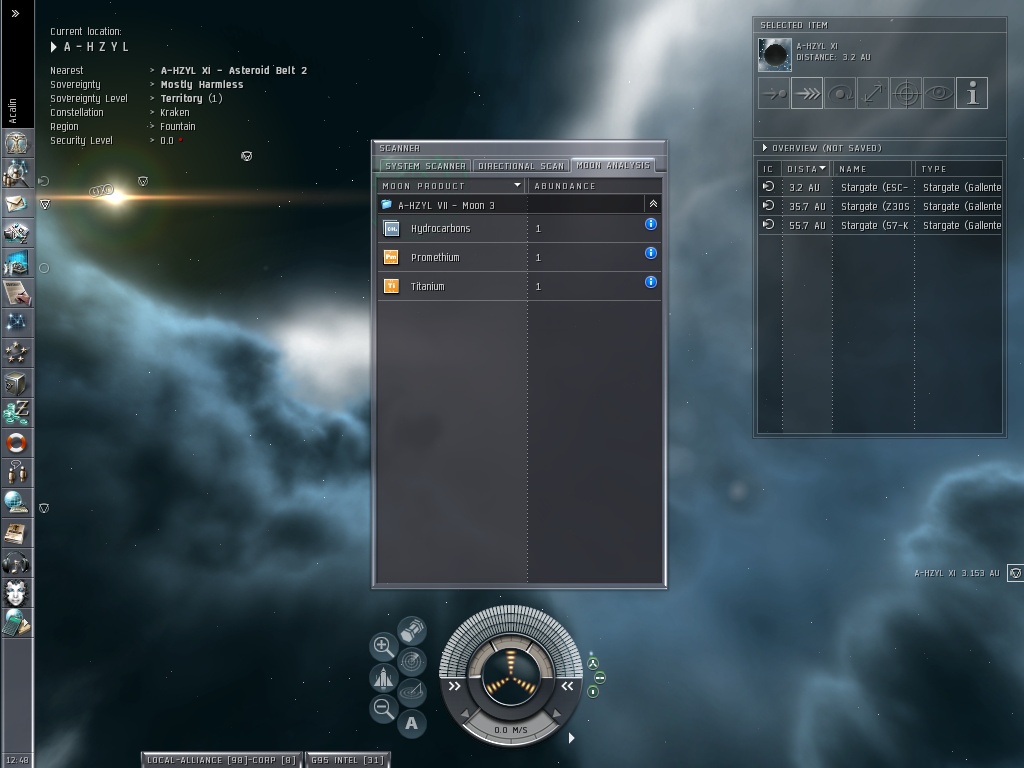Open the Overview menu triangle
This screenshot has height=768, width=1024.
[765, 148]
